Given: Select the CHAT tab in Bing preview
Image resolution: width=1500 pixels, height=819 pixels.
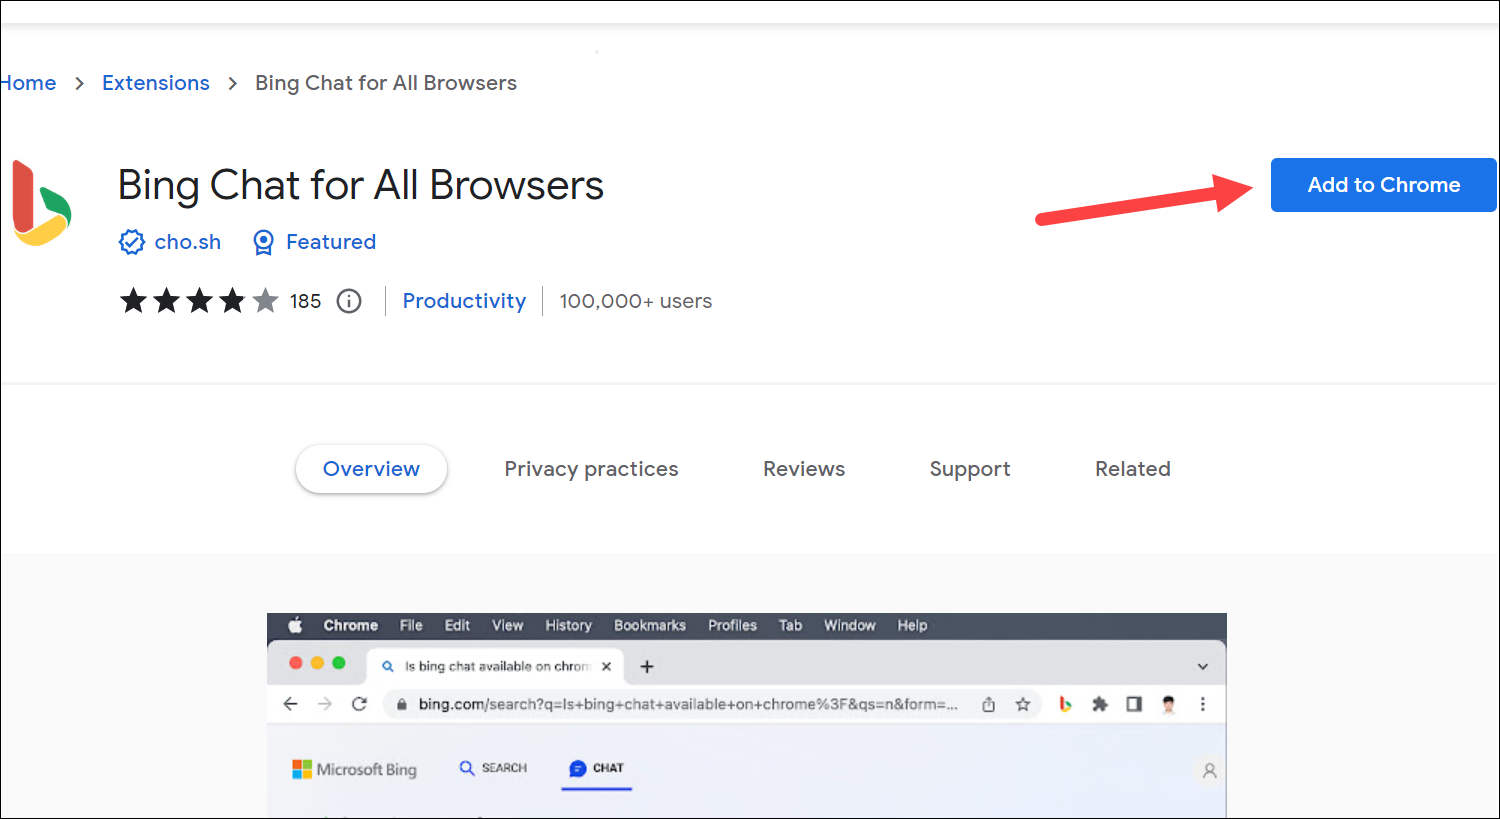Looking at the screenshot, I should pos(596,768).
